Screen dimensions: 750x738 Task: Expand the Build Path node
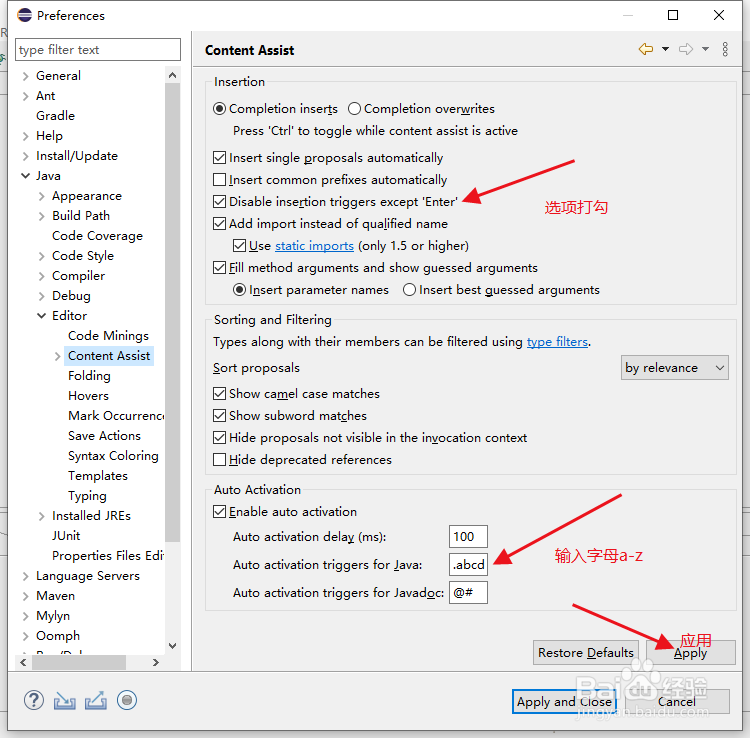[x=42, y=216]
